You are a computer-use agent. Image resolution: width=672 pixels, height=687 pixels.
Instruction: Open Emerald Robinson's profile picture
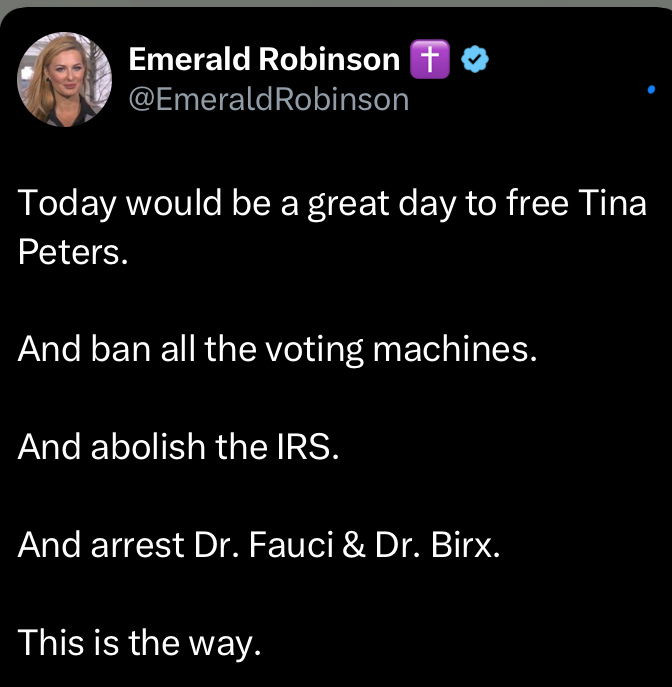[64, 78]
